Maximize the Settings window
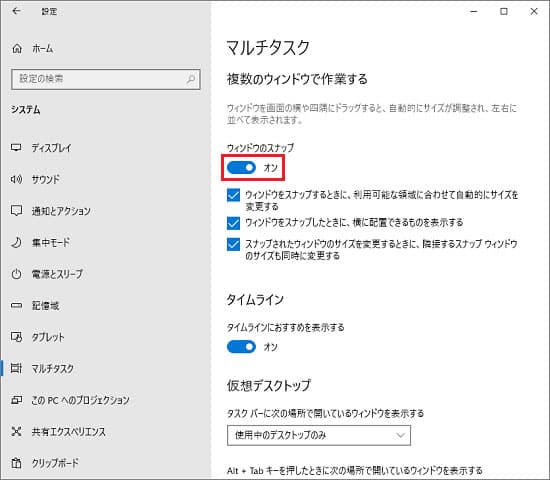Screen dimensions: 550x480 [504, 12]
